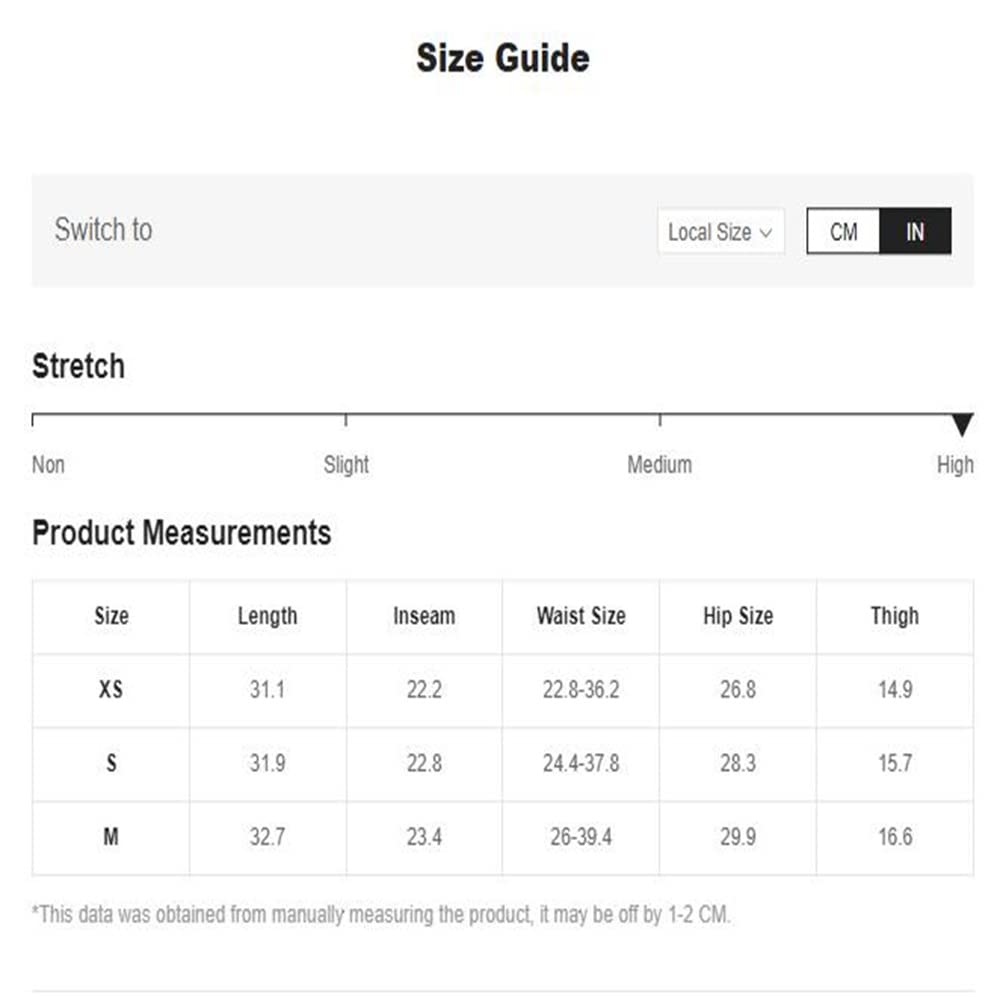Click the Inseam column header
Image resolution: width=1000 pixels, height=1000 pixels.
pyautogui.click(x=425, y=616)
